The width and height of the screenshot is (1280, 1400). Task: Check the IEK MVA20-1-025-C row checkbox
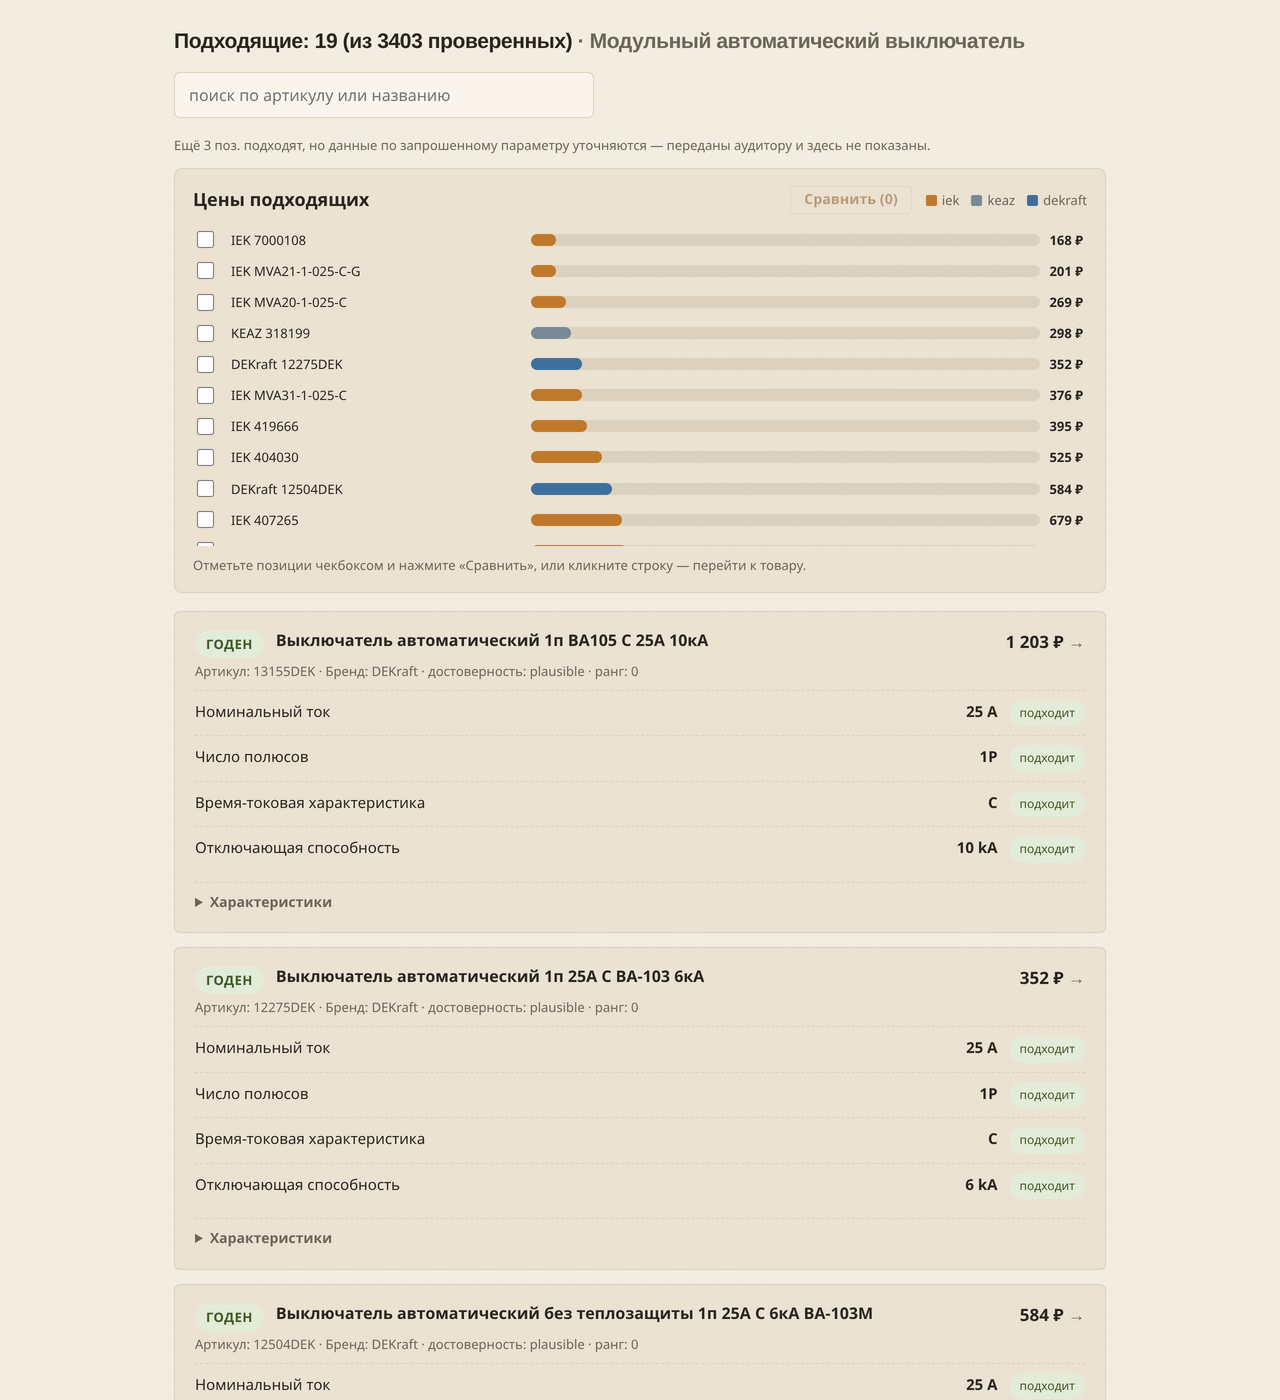click(x=205, y=302)
